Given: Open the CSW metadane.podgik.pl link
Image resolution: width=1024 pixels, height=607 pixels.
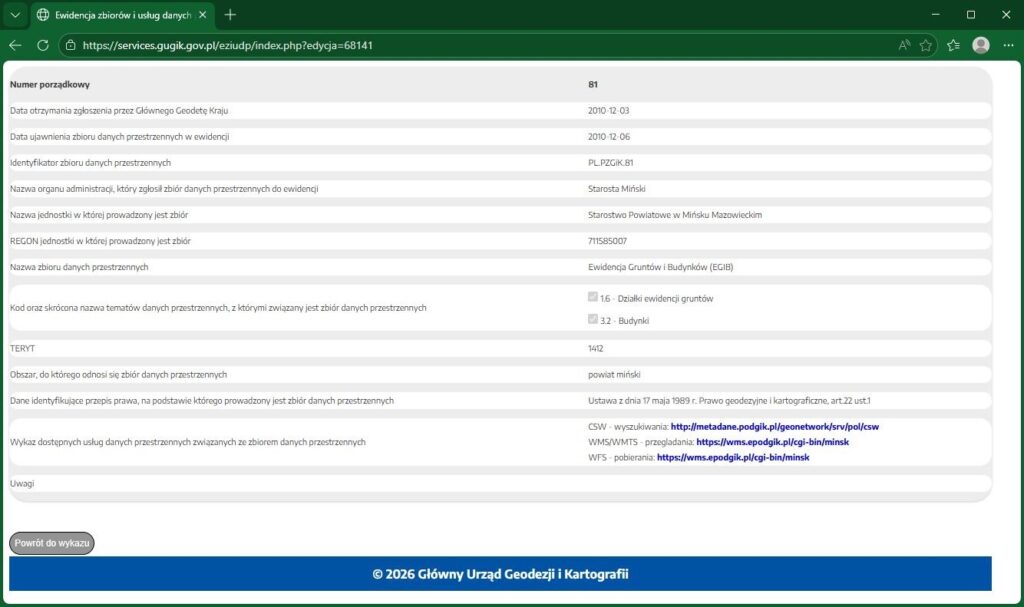Looking at the screenshot, I should click(775, 427).
